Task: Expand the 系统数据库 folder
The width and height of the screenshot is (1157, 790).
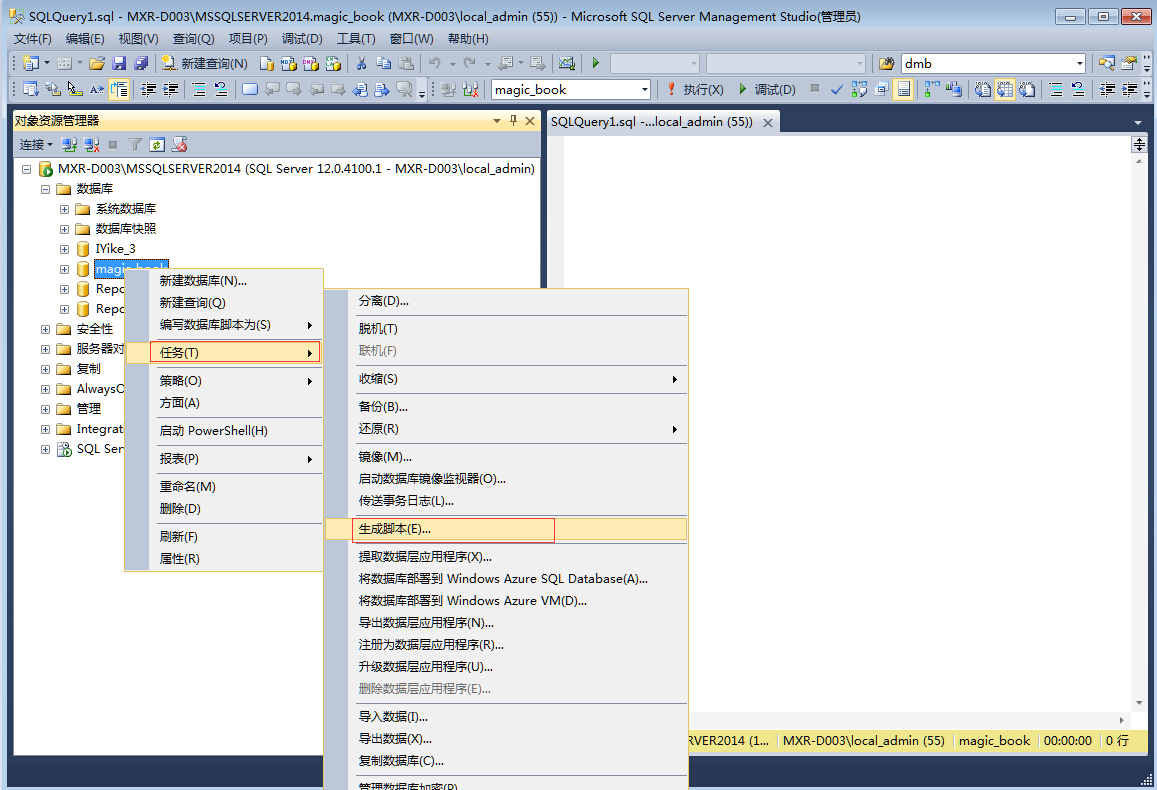Action: (x=64, y=209)
